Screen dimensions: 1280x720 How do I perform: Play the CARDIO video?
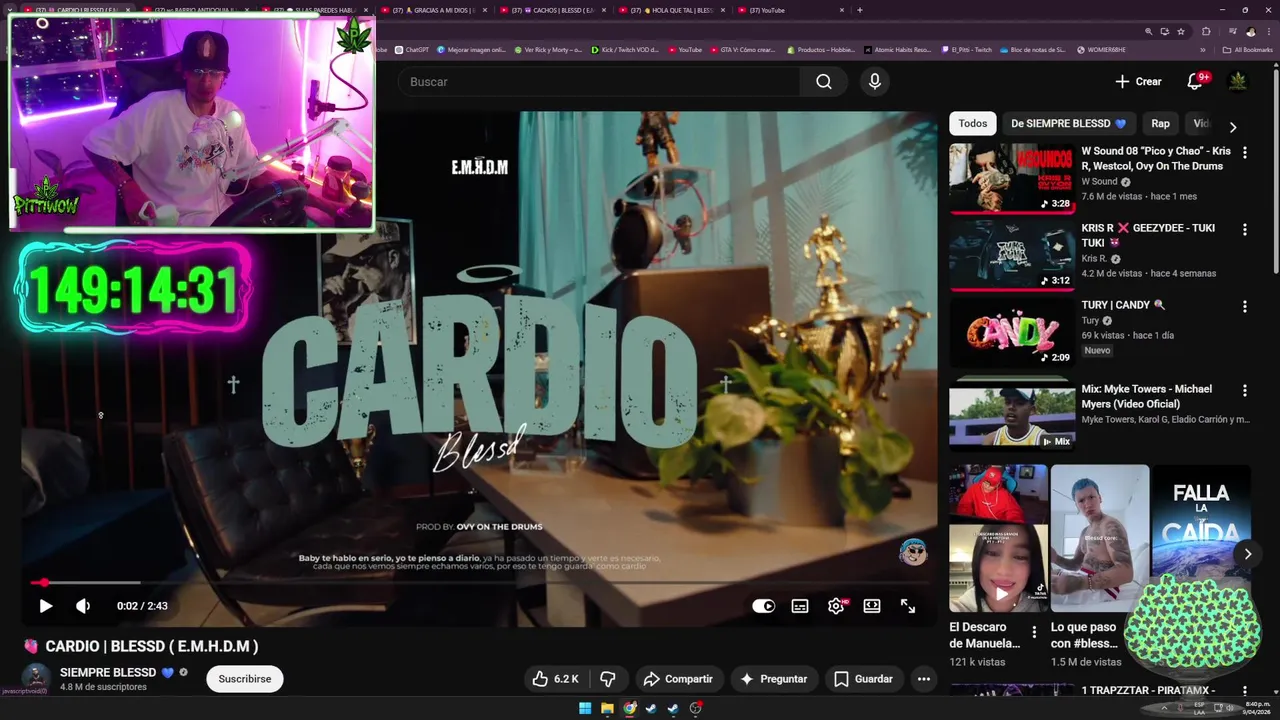[x=45, y=606]
